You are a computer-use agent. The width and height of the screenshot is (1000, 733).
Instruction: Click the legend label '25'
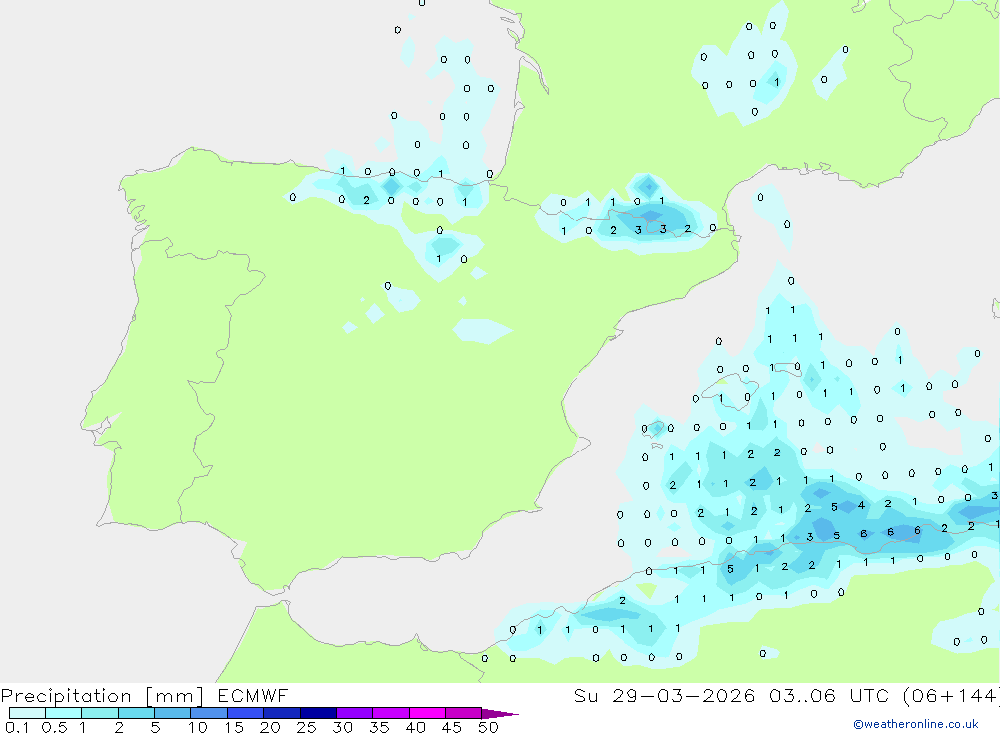point(306,727)
